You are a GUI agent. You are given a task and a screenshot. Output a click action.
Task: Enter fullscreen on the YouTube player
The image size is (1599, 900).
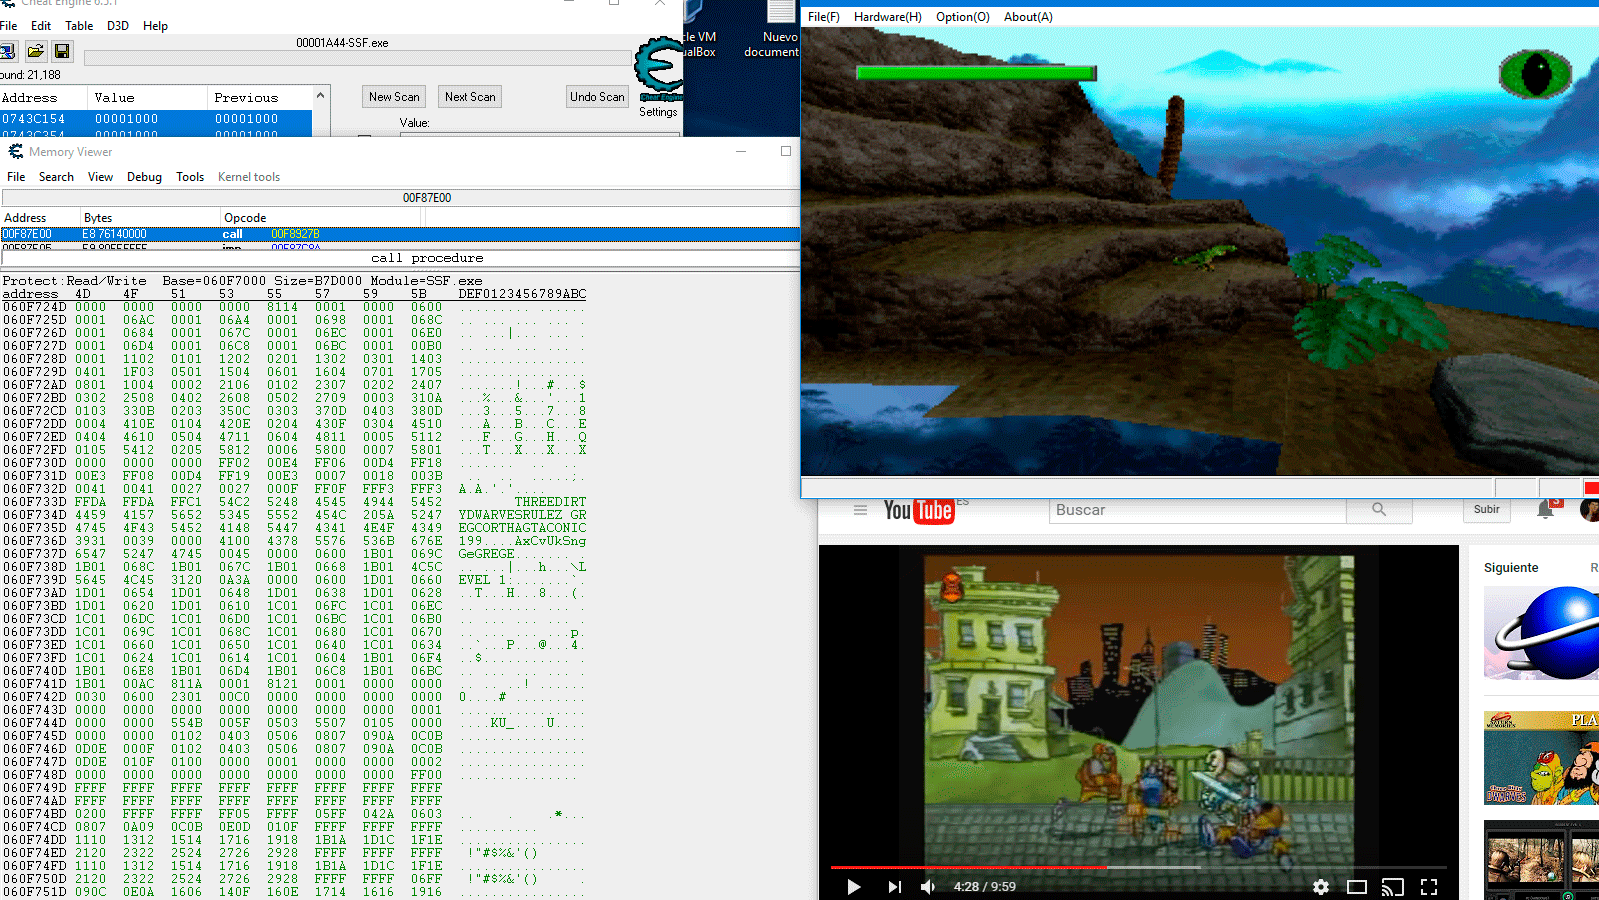(1429, 887)
